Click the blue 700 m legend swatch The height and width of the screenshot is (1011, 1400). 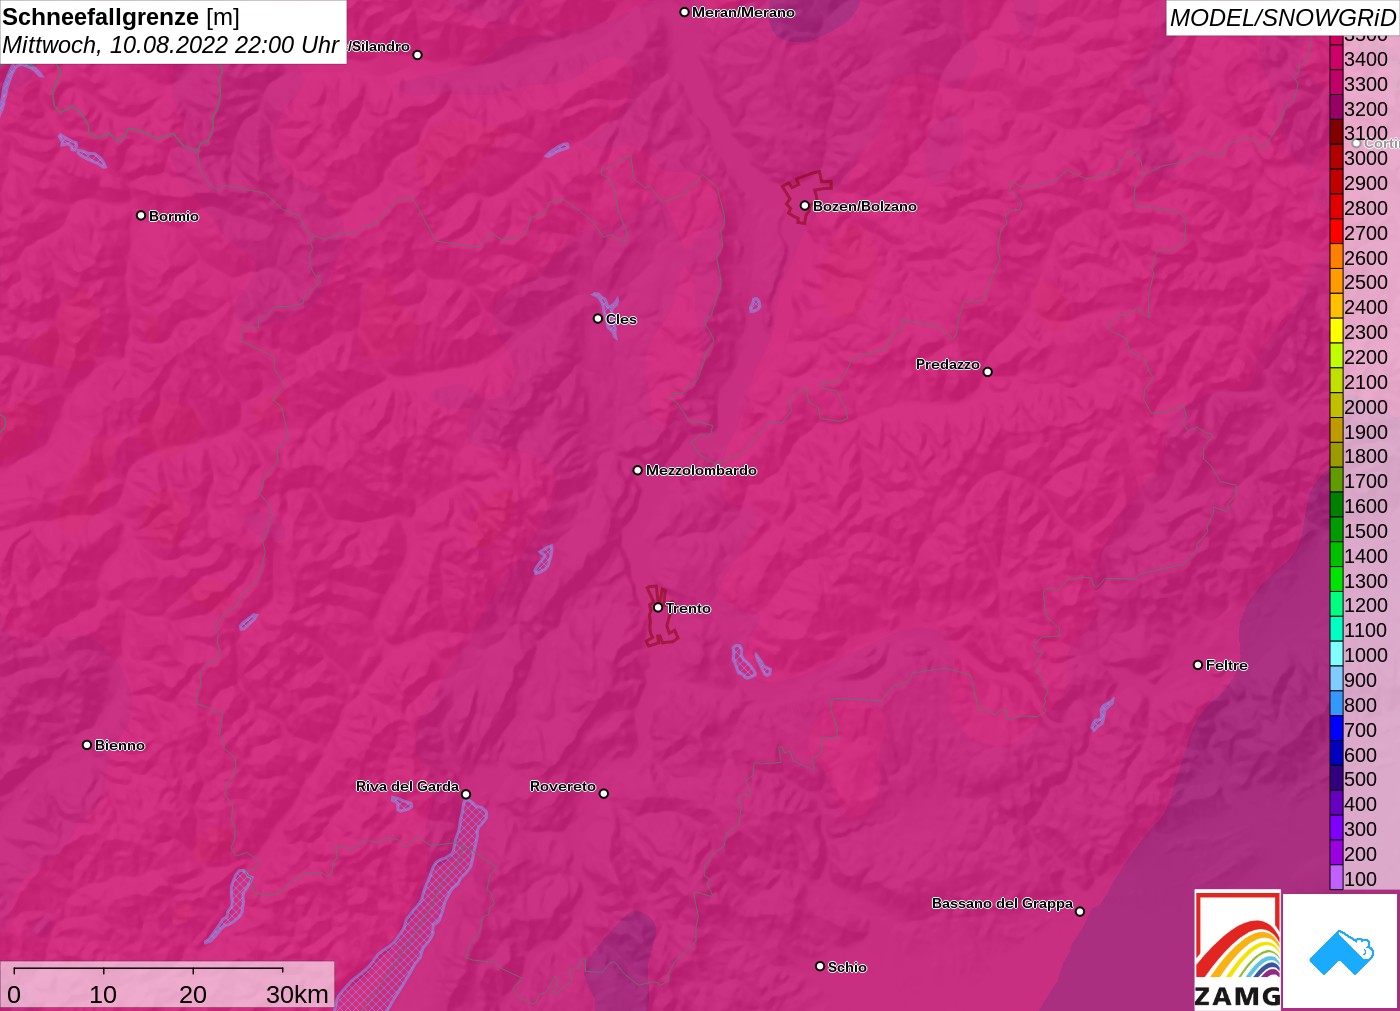click(1336, 730)
